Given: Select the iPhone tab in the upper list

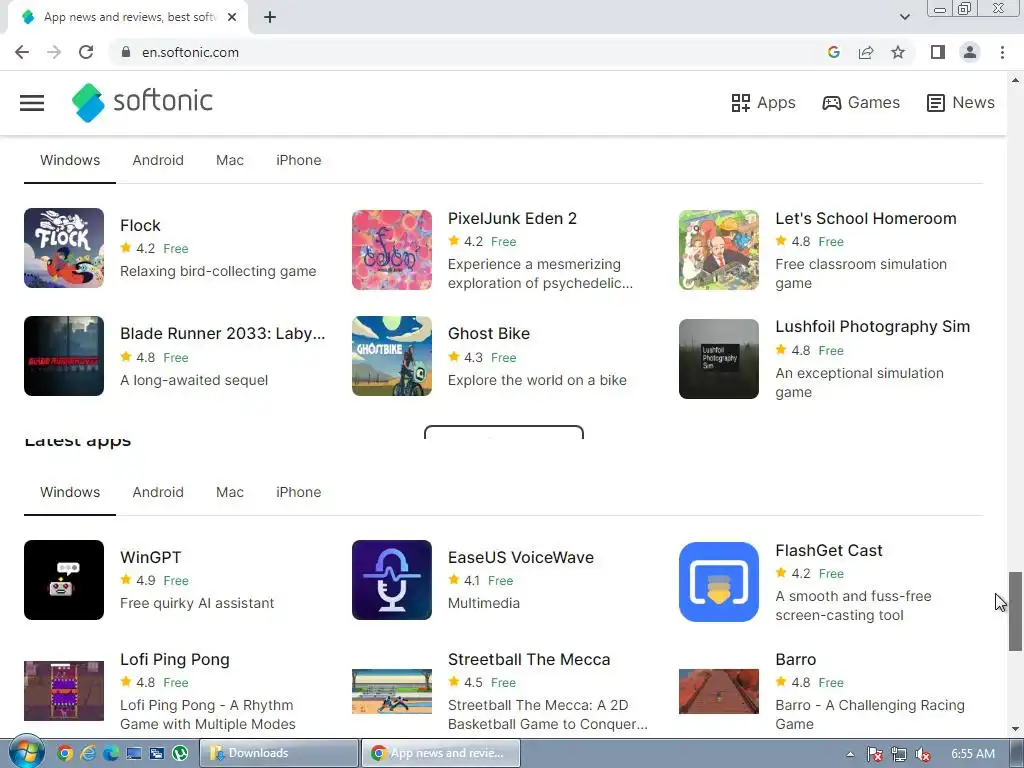Looking at the screenshot, I should [298, 160].
